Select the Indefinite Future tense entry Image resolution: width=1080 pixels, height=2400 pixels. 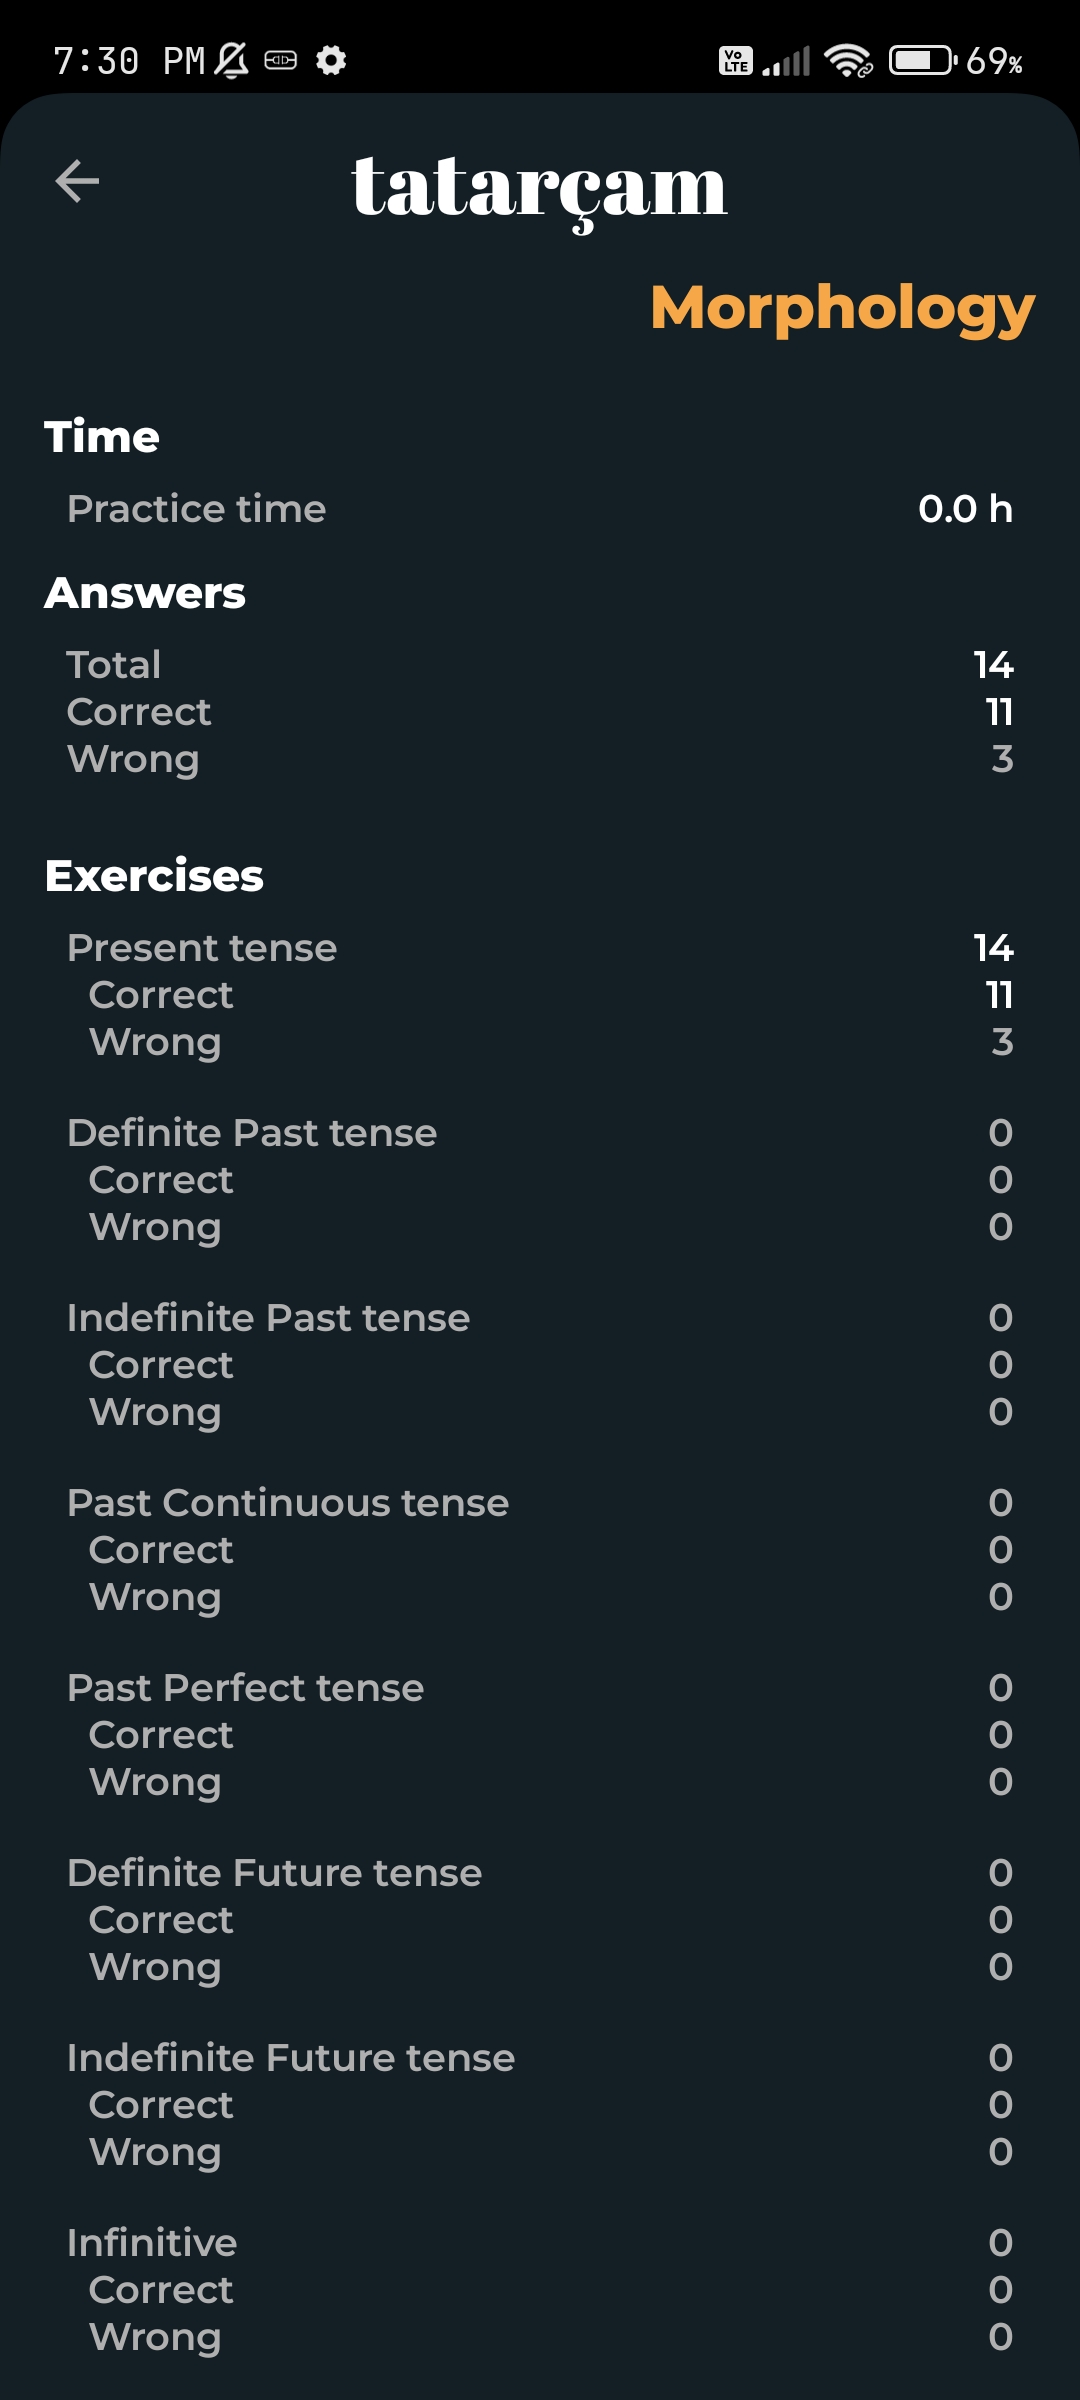pyautogui.click(x=291, y=2058)
